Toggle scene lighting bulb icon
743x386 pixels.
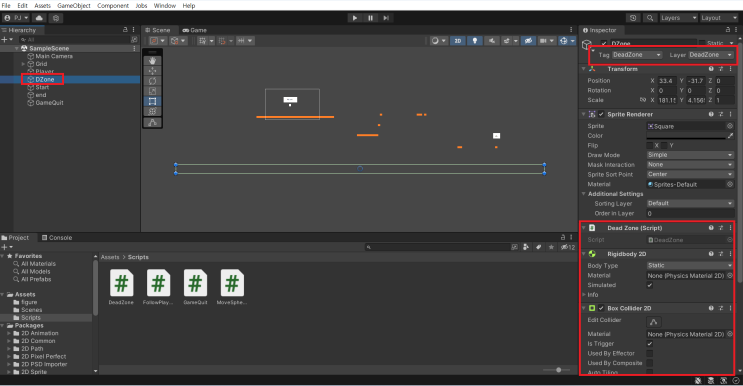pos(475,41)
